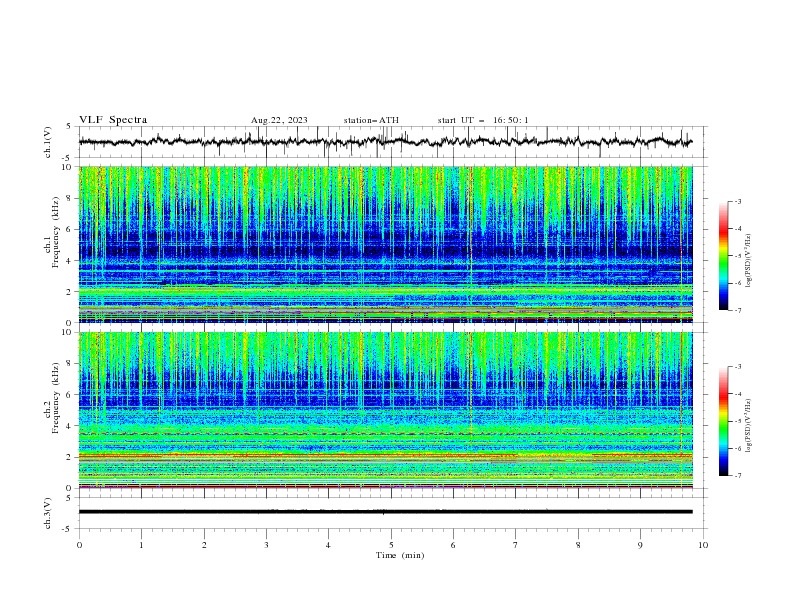
Task: Click the "station=ATH" label
Action: click(371, 120)
